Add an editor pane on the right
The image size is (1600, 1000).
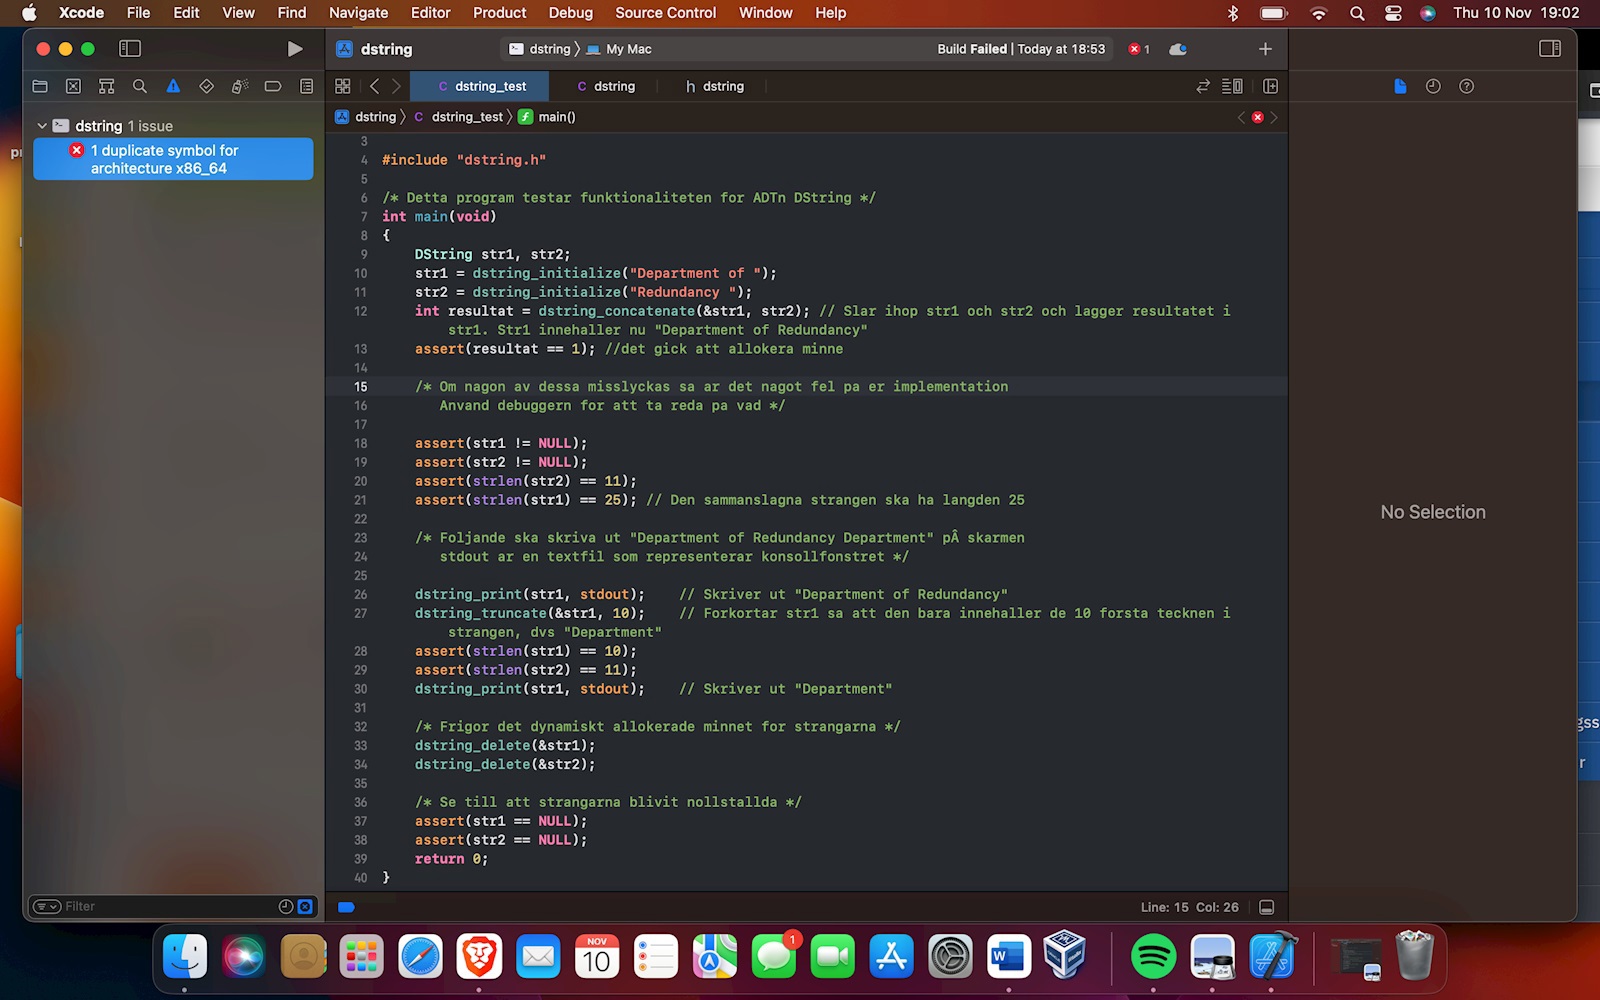[1270, 87]
